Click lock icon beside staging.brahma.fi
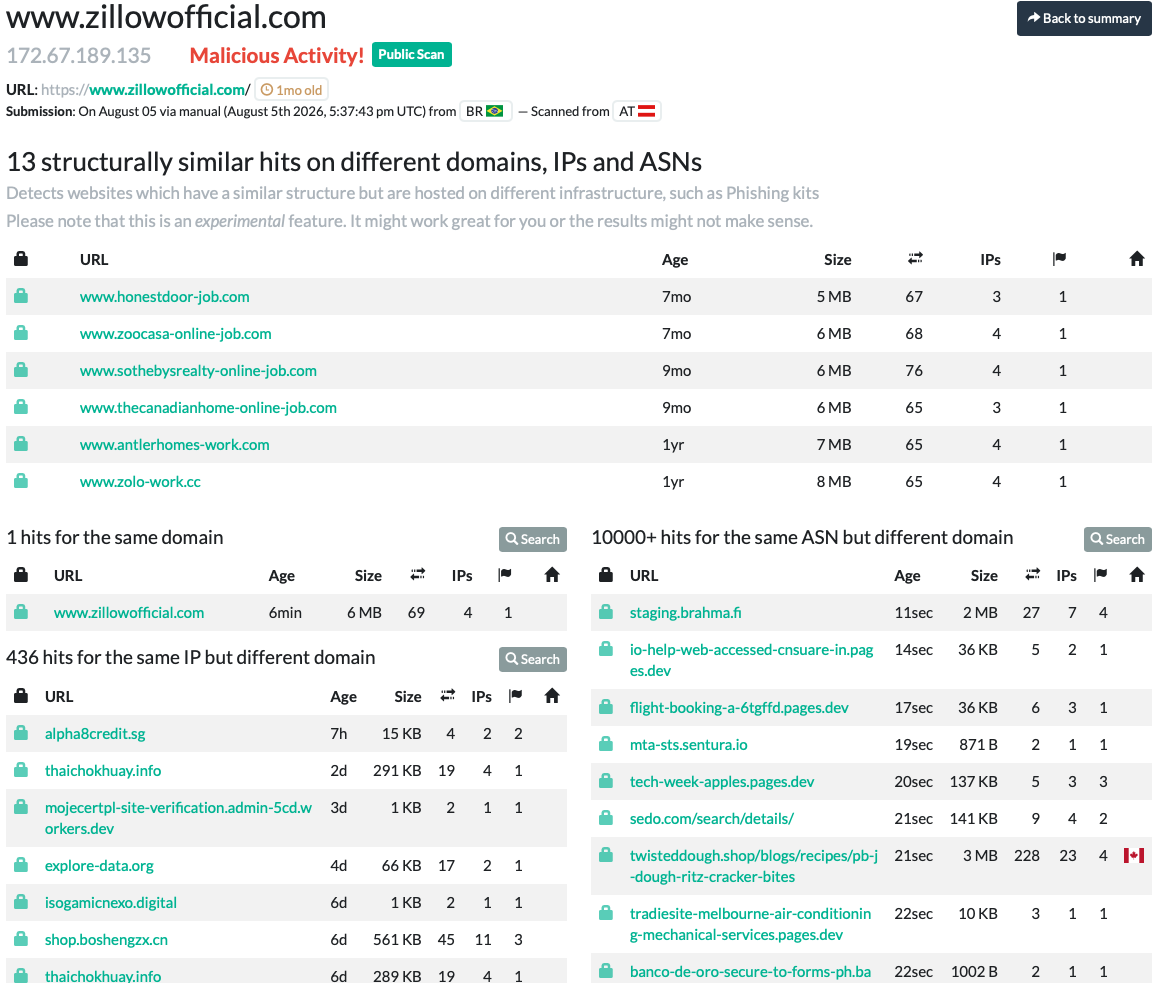 pyautogui.click(x=606, y=612)
